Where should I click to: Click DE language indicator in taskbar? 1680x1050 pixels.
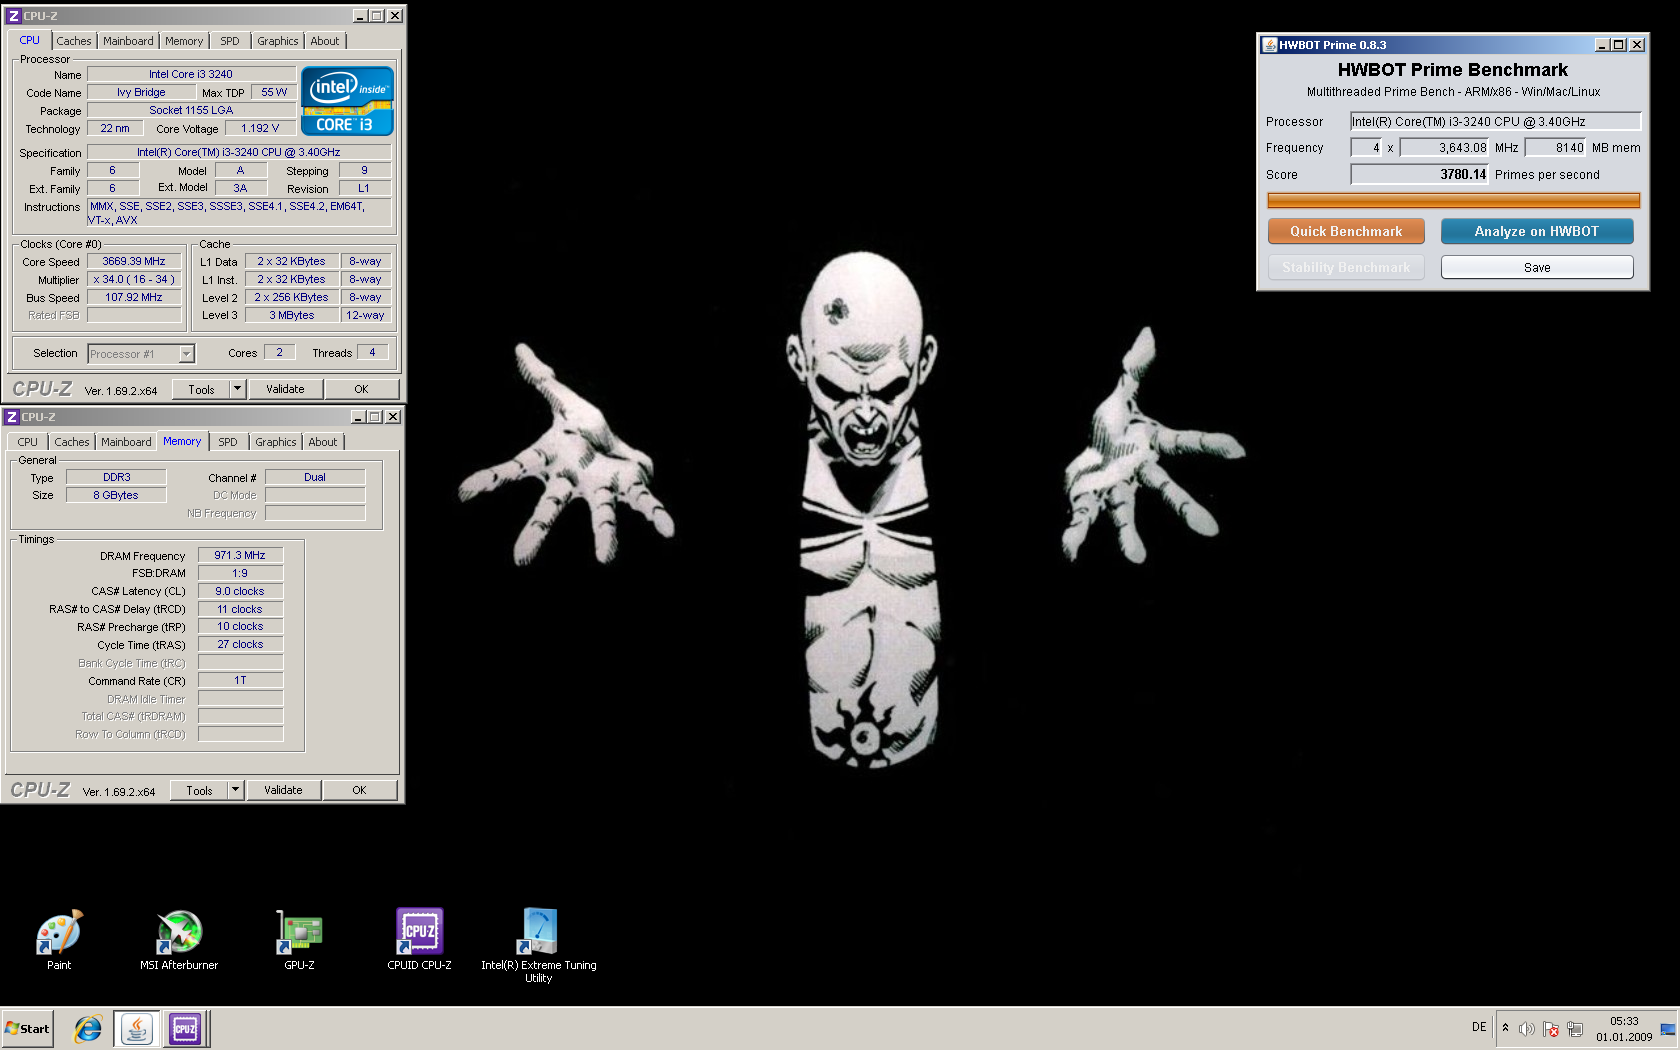point(1479,1027)
